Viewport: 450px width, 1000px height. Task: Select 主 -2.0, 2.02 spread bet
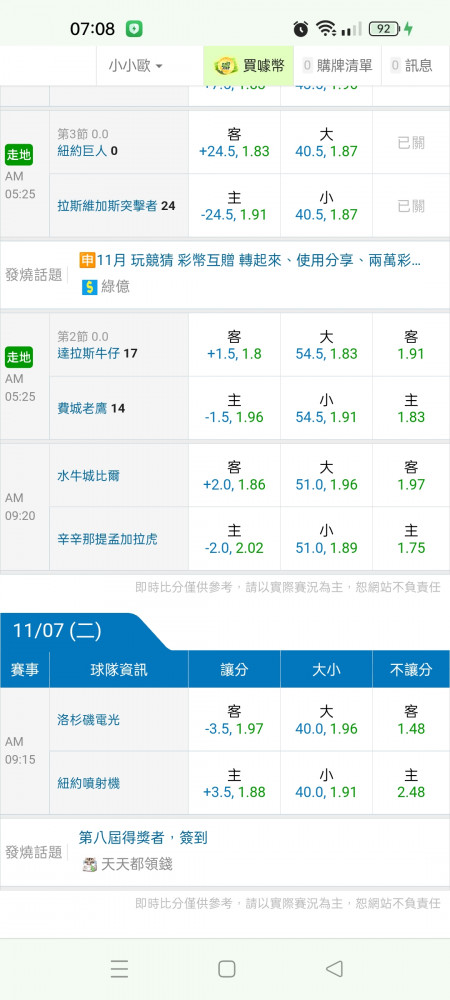235,539
